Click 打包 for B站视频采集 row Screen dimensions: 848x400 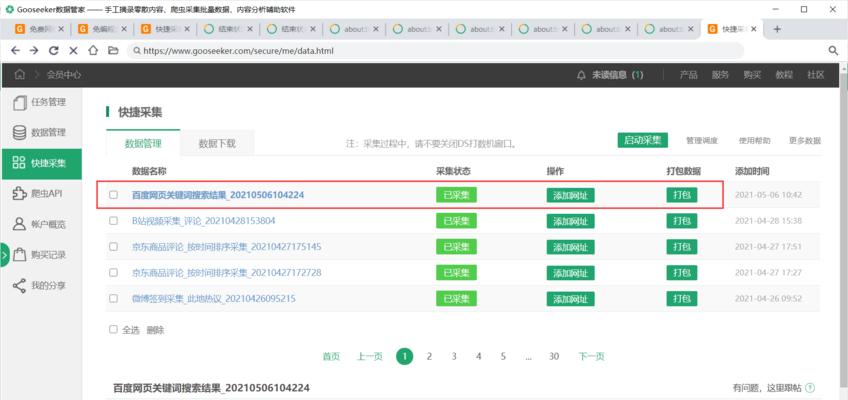681,221
